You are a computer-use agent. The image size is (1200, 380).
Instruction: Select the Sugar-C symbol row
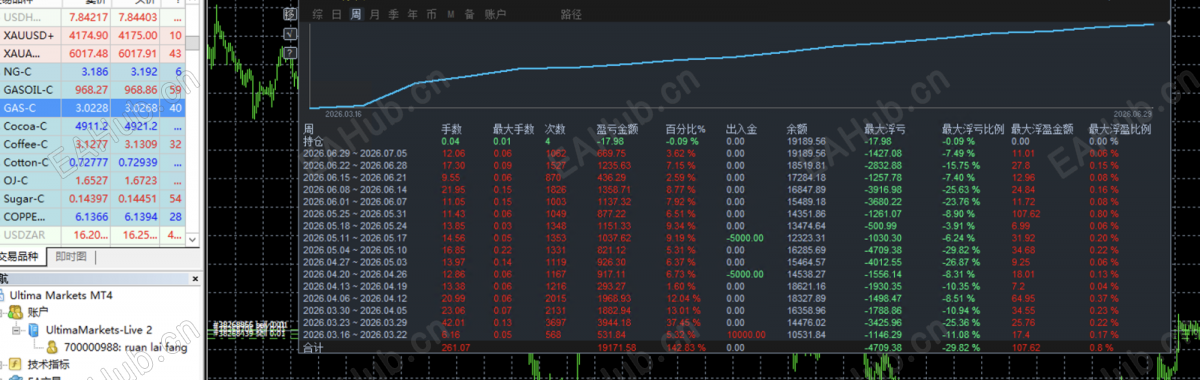coord(94,198)
